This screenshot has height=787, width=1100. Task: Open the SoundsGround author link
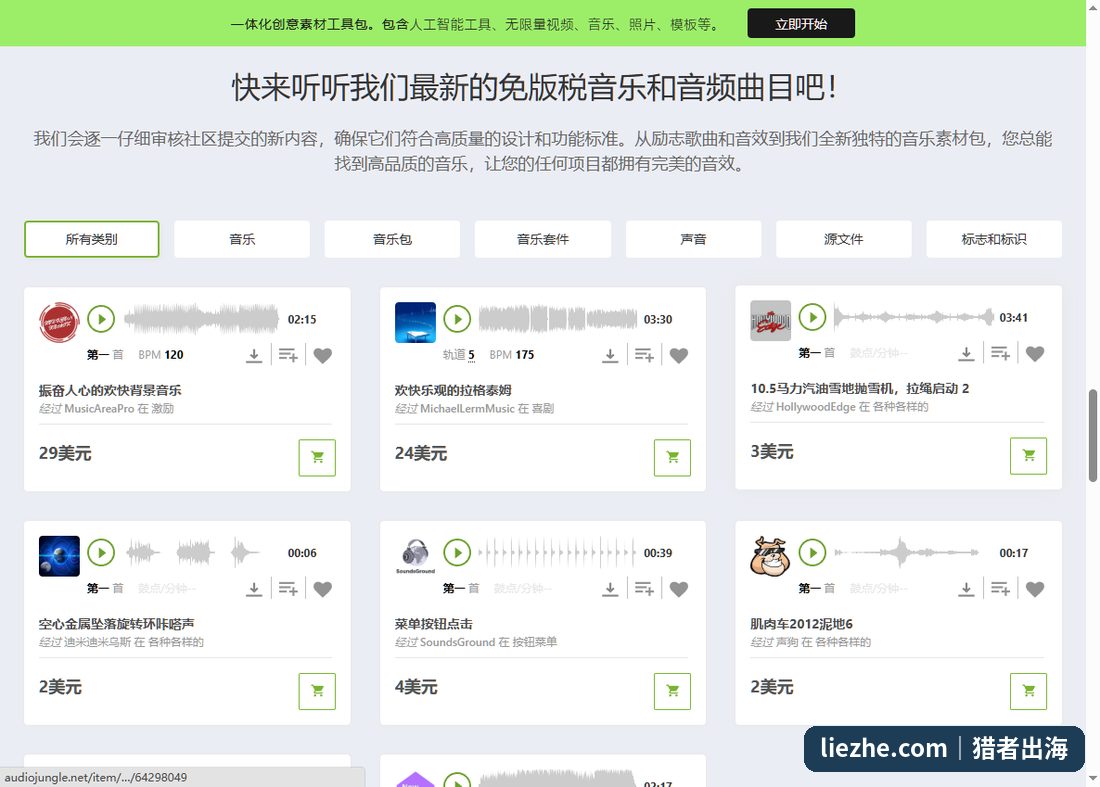point(457,642)
